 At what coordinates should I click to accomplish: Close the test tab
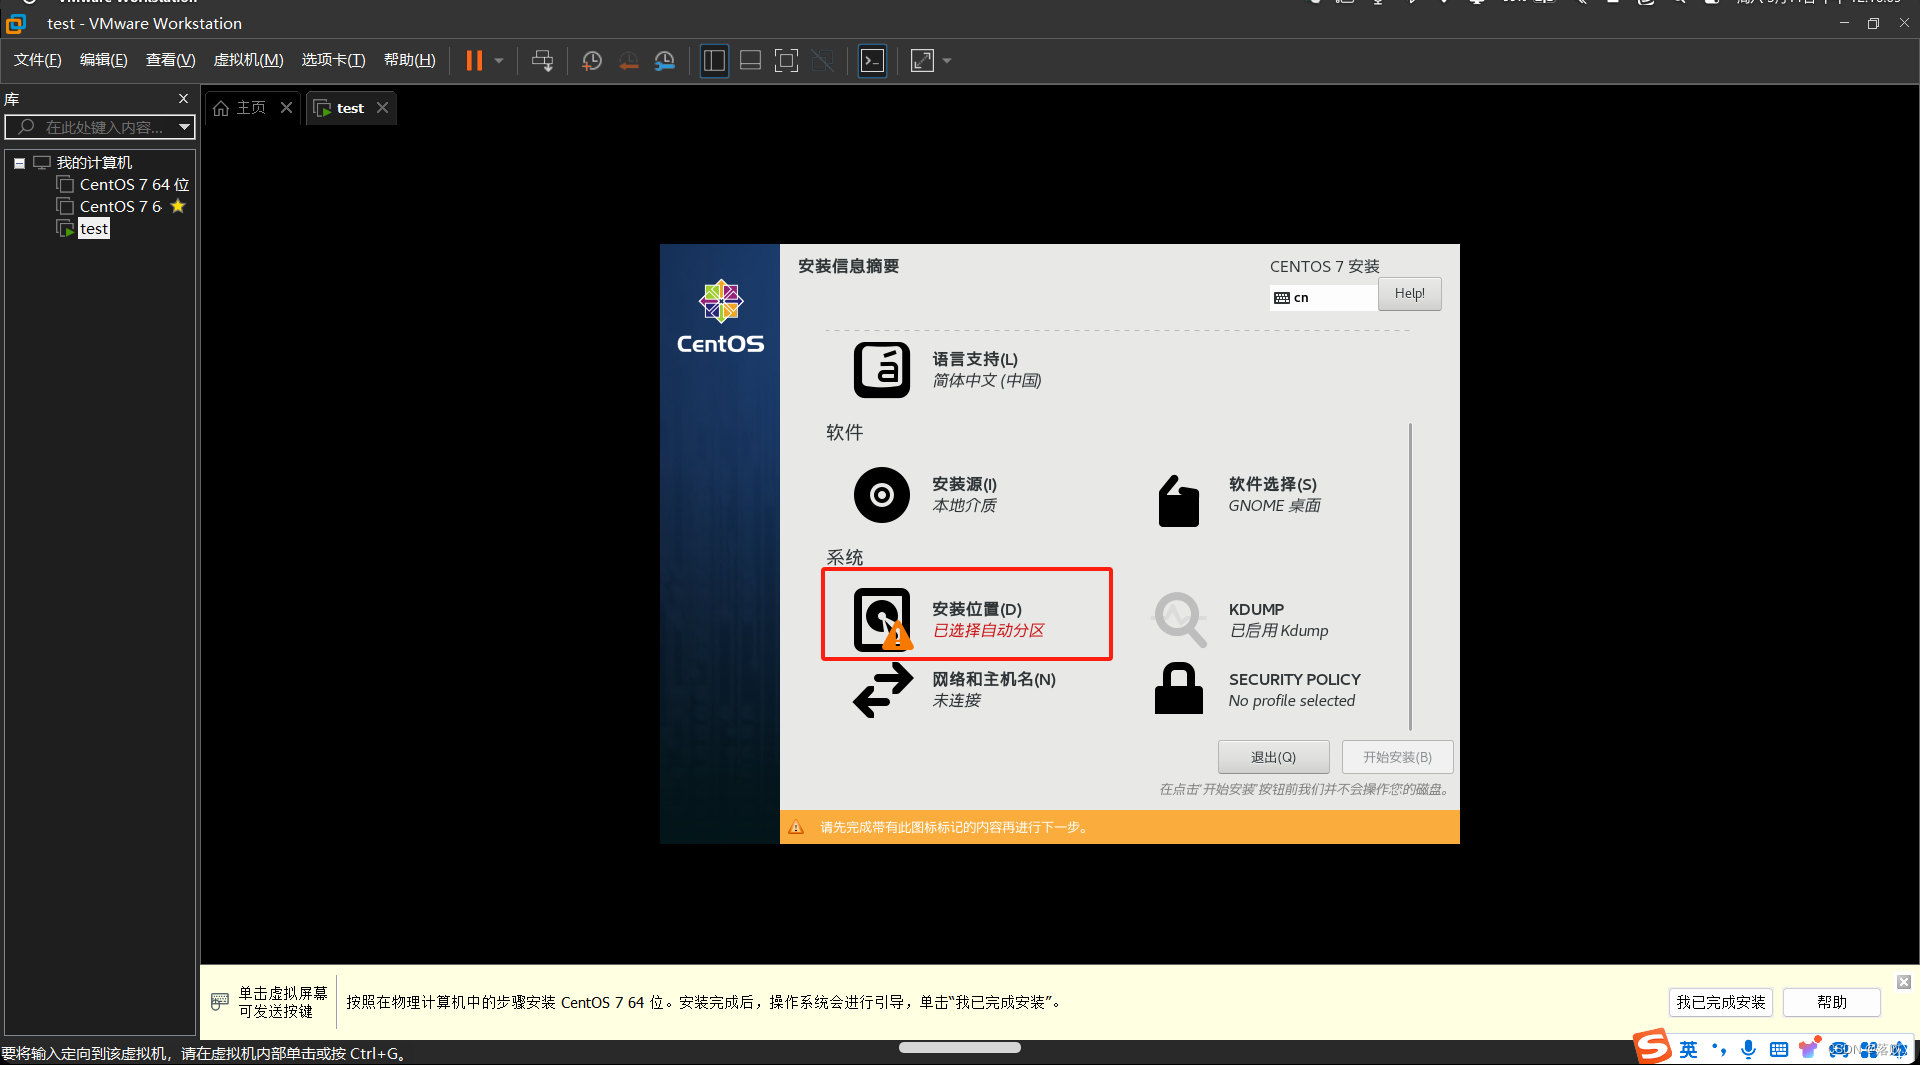point(383,108)
